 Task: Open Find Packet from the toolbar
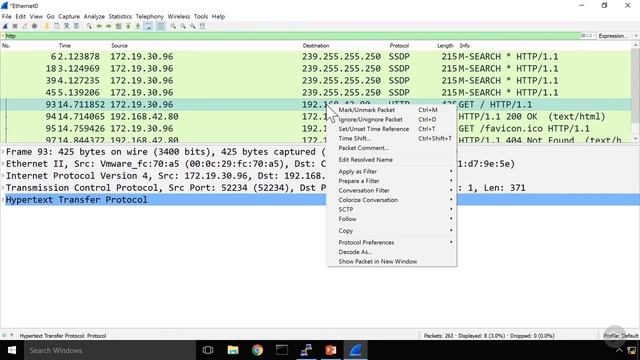[x=89, y=26]
